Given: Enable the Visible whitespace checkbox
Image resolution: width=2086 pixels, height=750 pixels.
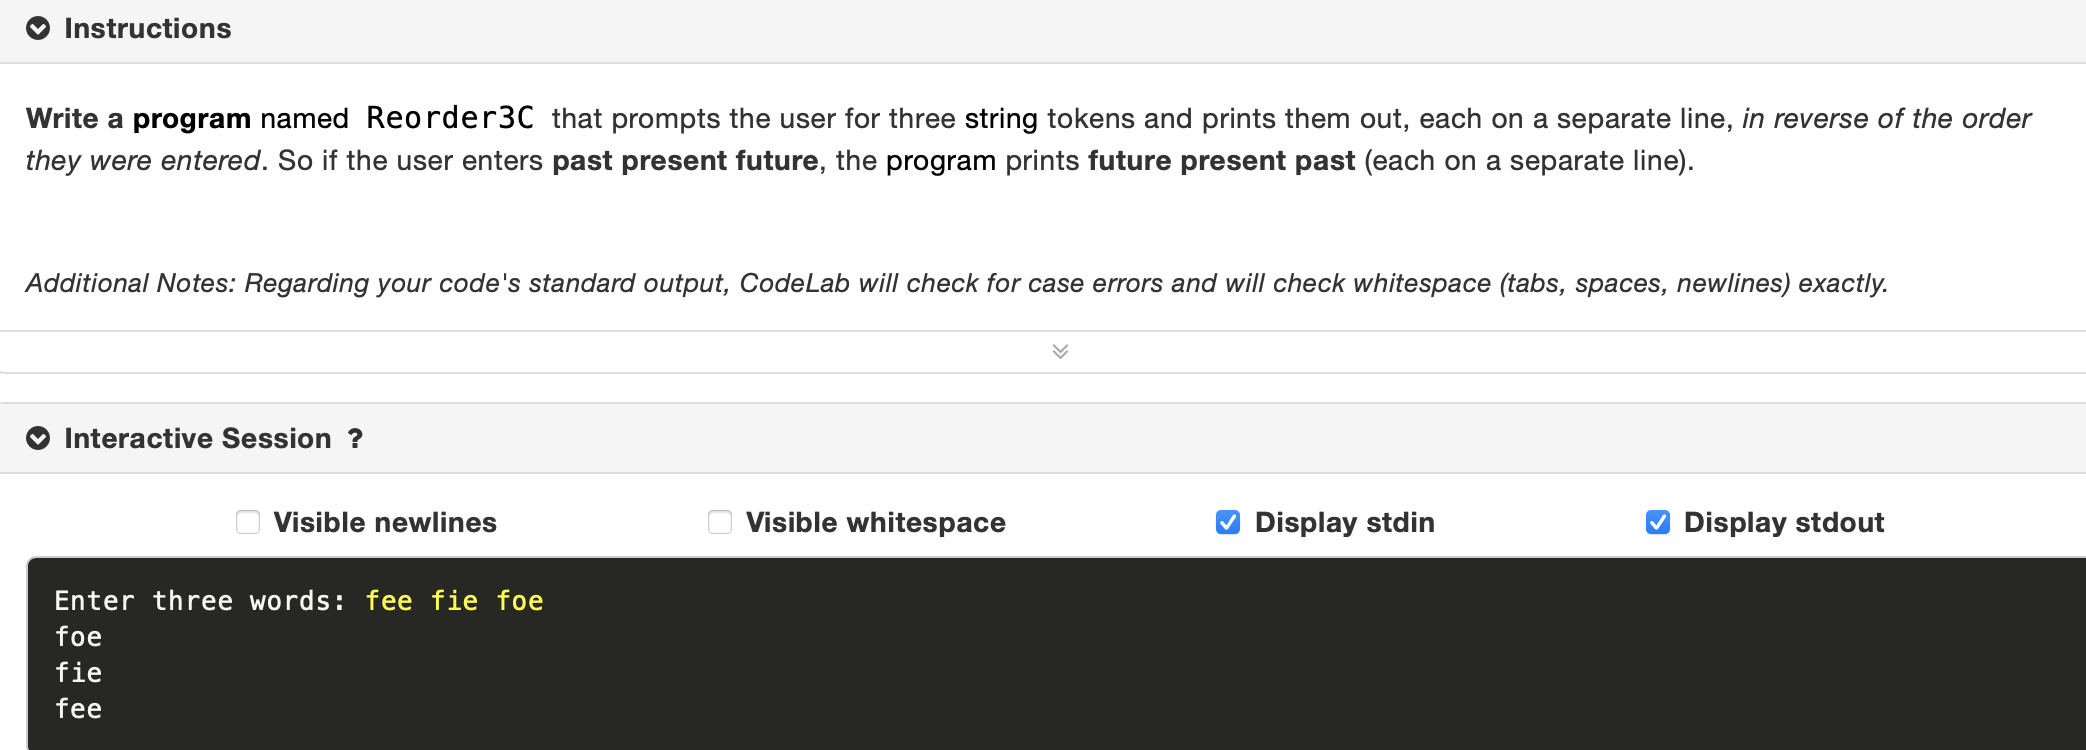Looking at the screenshot, I should 719,521.
